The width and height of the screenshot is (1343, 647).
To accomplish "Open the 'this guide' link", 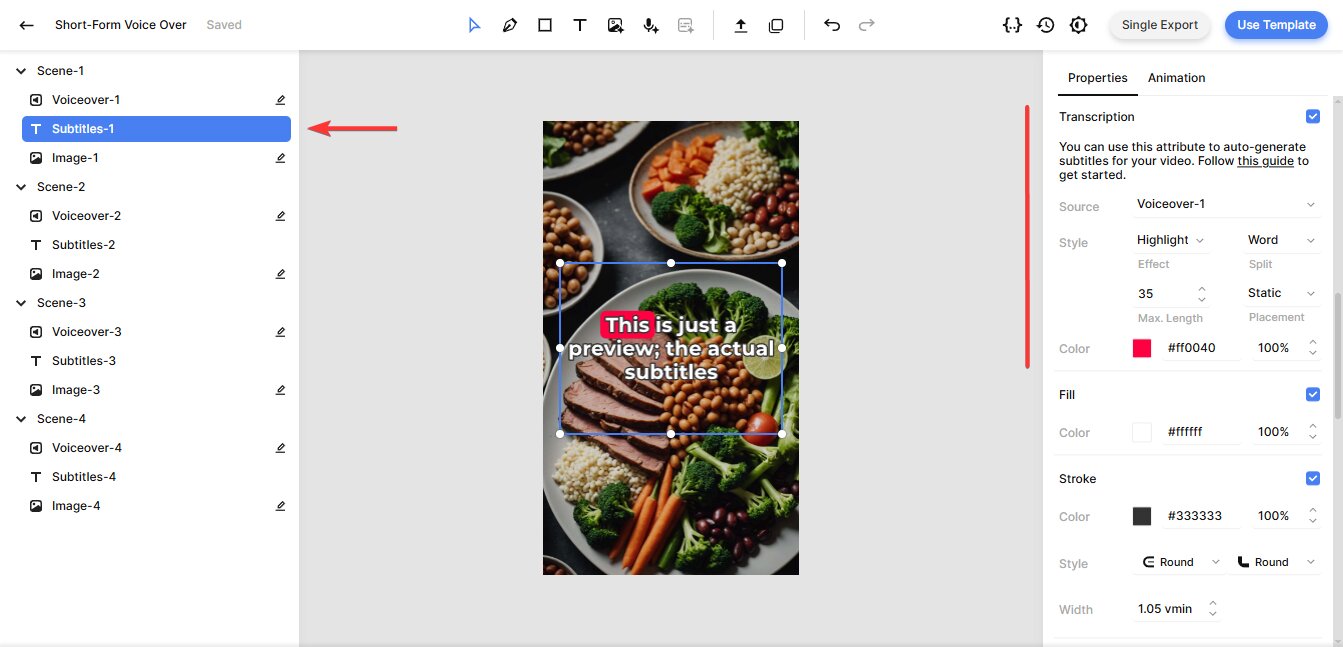I will pyautogui.click(x=1265, y=161).
